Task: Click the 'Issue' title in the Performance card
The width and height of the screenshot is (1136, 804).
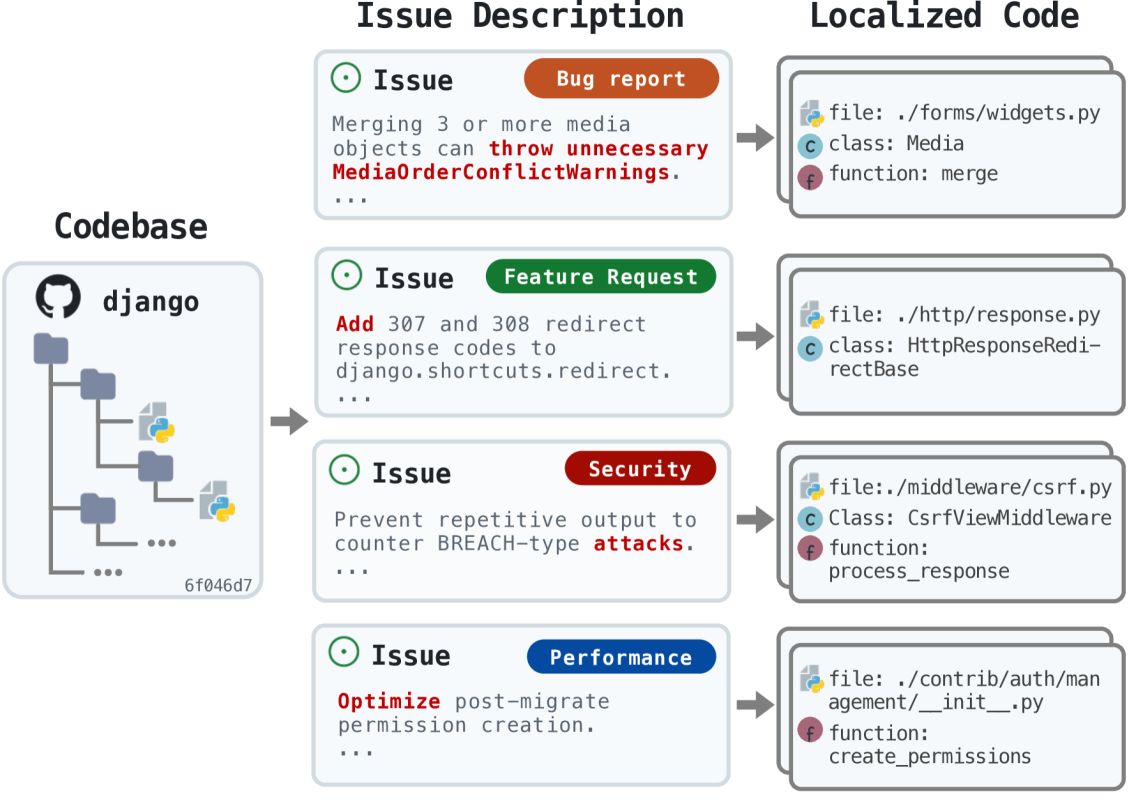Action: tap(411, 656)
